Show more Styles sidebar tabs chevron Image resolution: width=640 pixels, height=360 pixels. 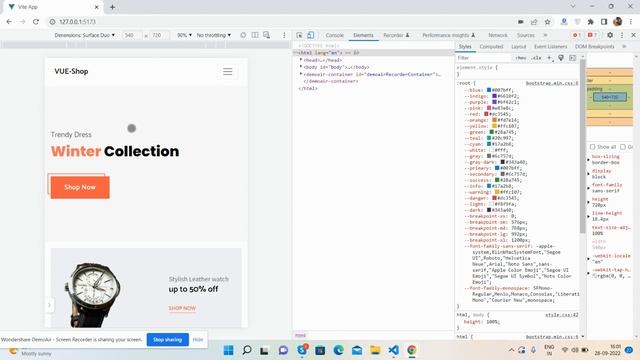point(624,47)
